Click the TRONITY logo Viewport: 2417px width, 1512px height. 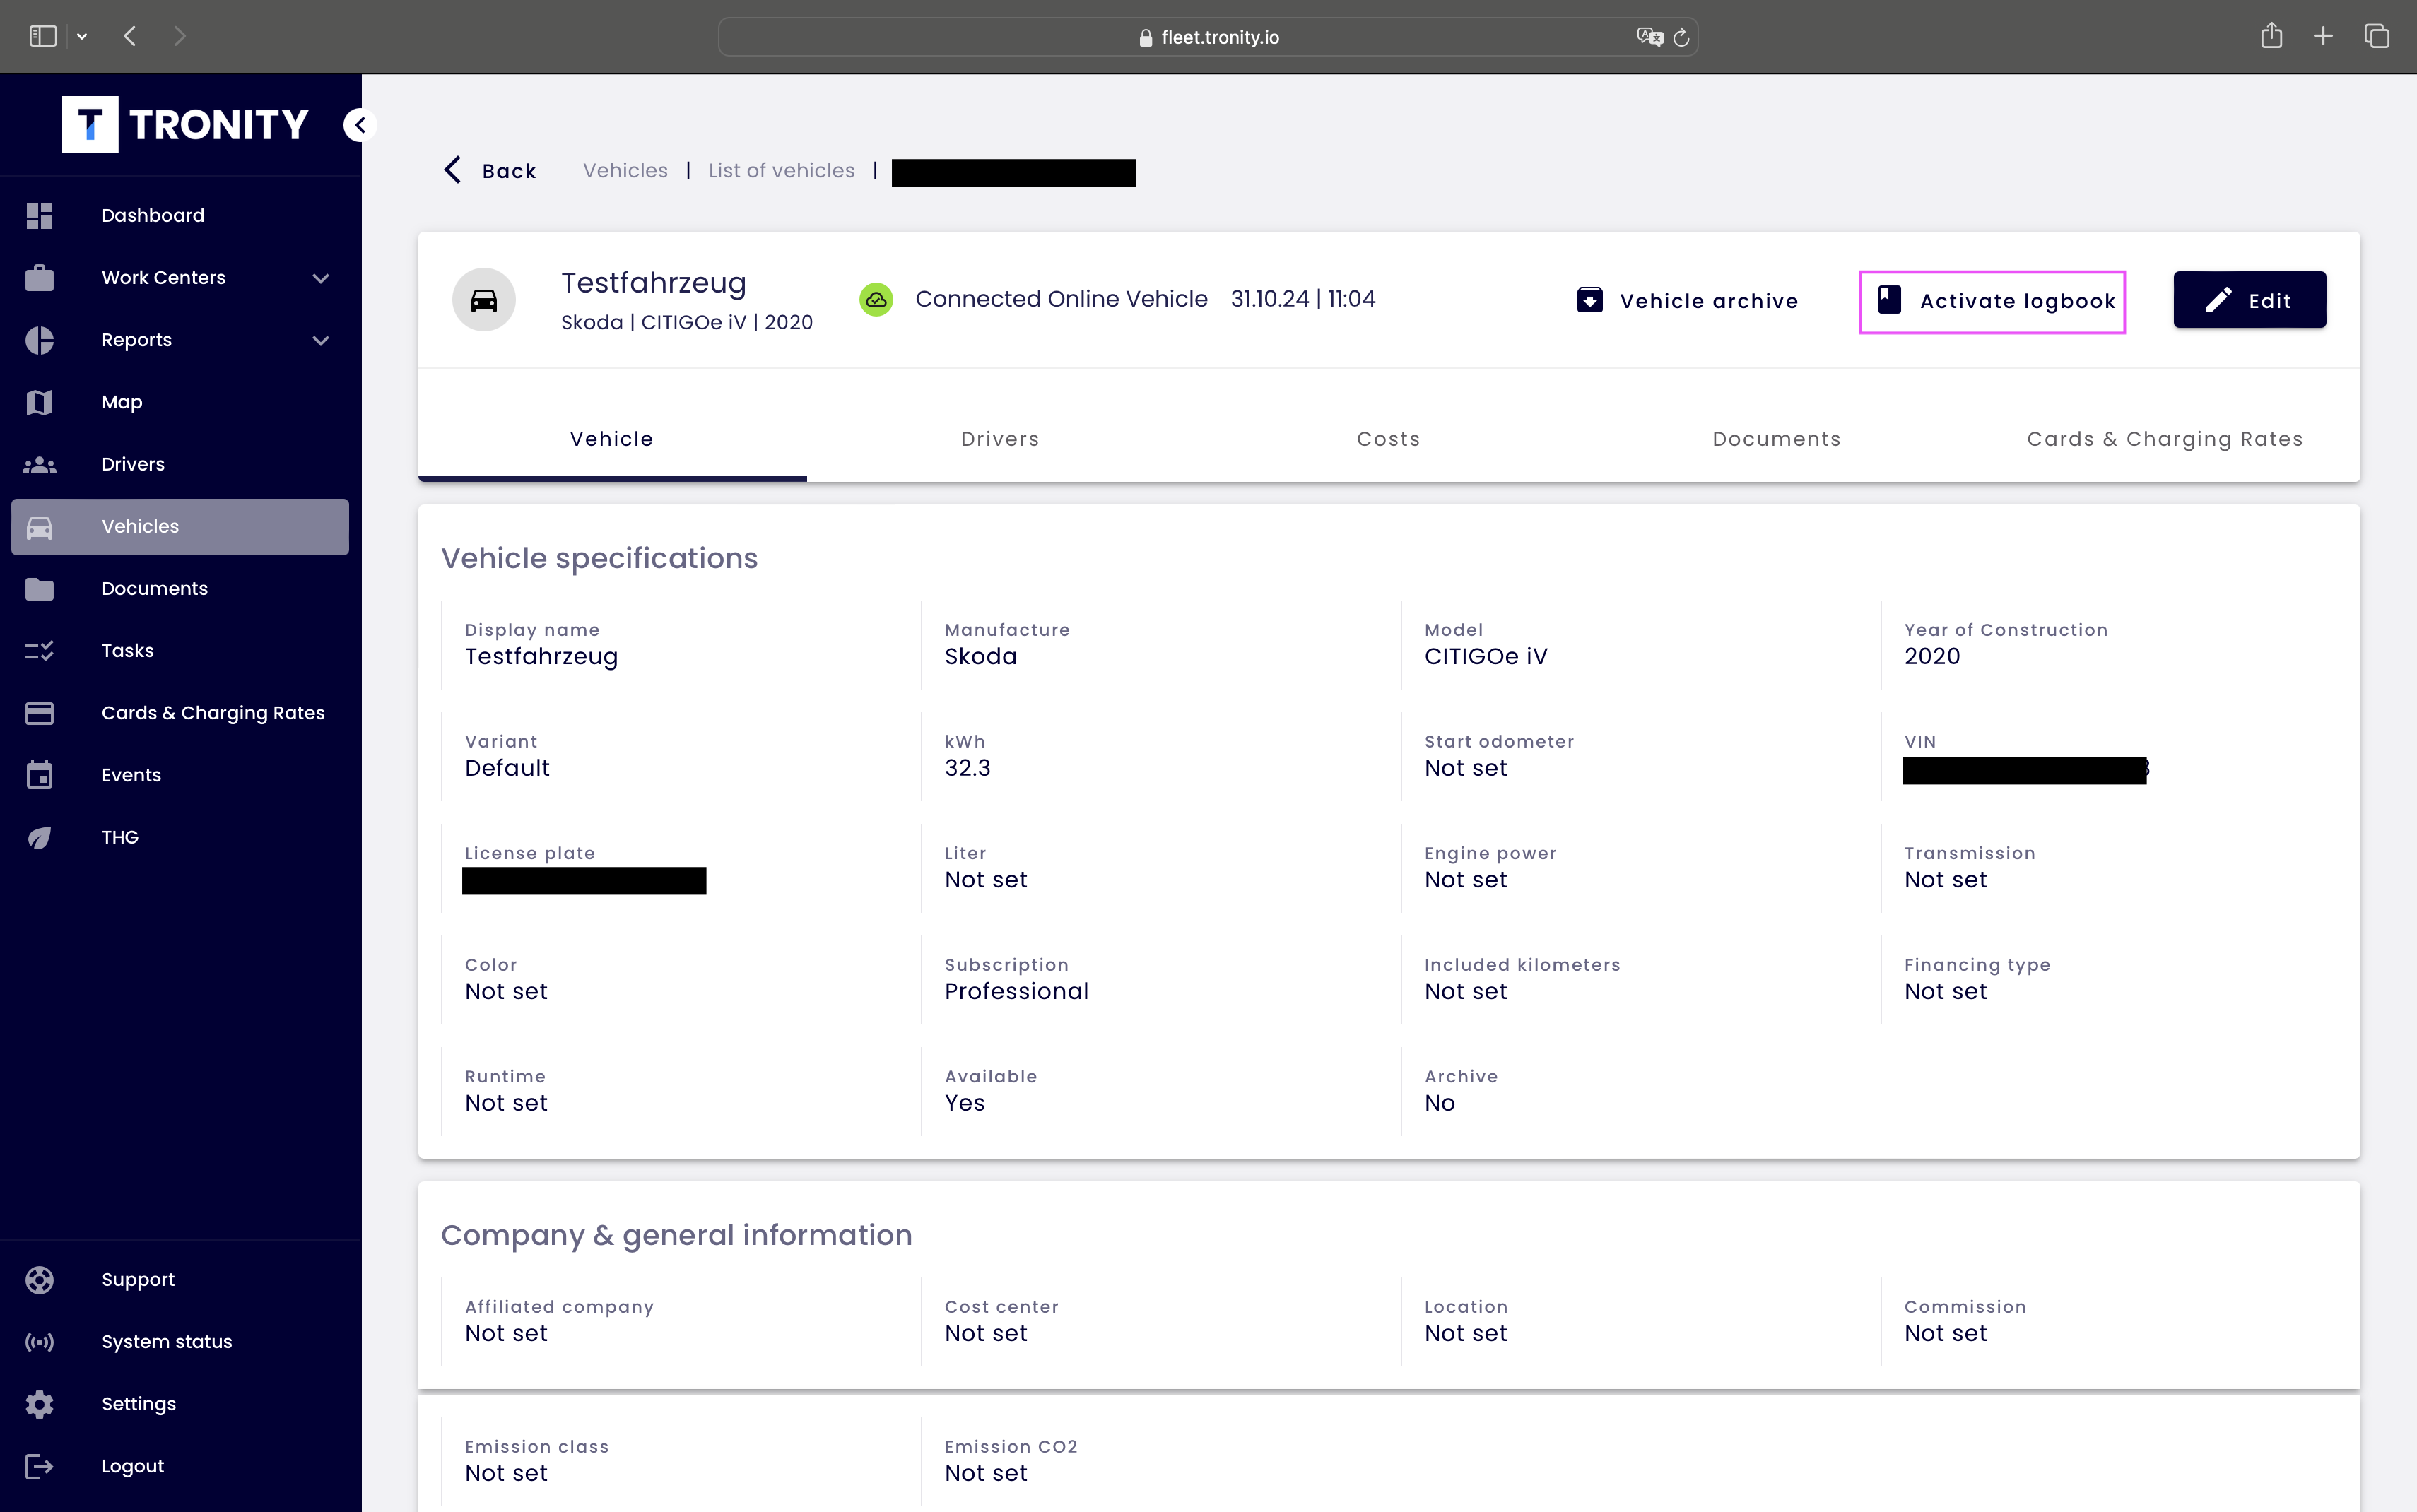point(186,124)
